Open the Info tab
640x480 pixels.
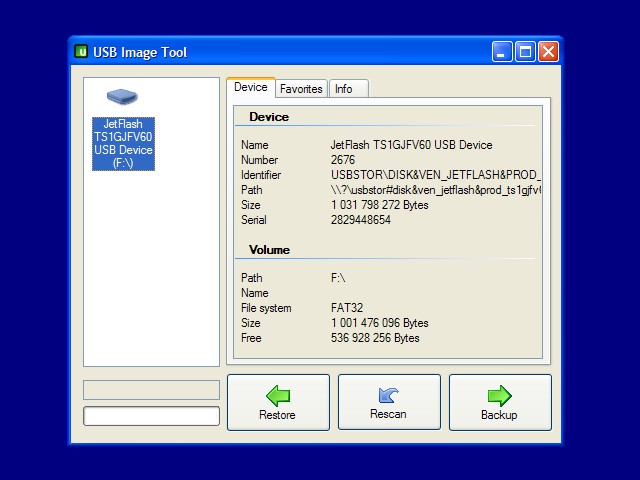(x=348, y=89)
